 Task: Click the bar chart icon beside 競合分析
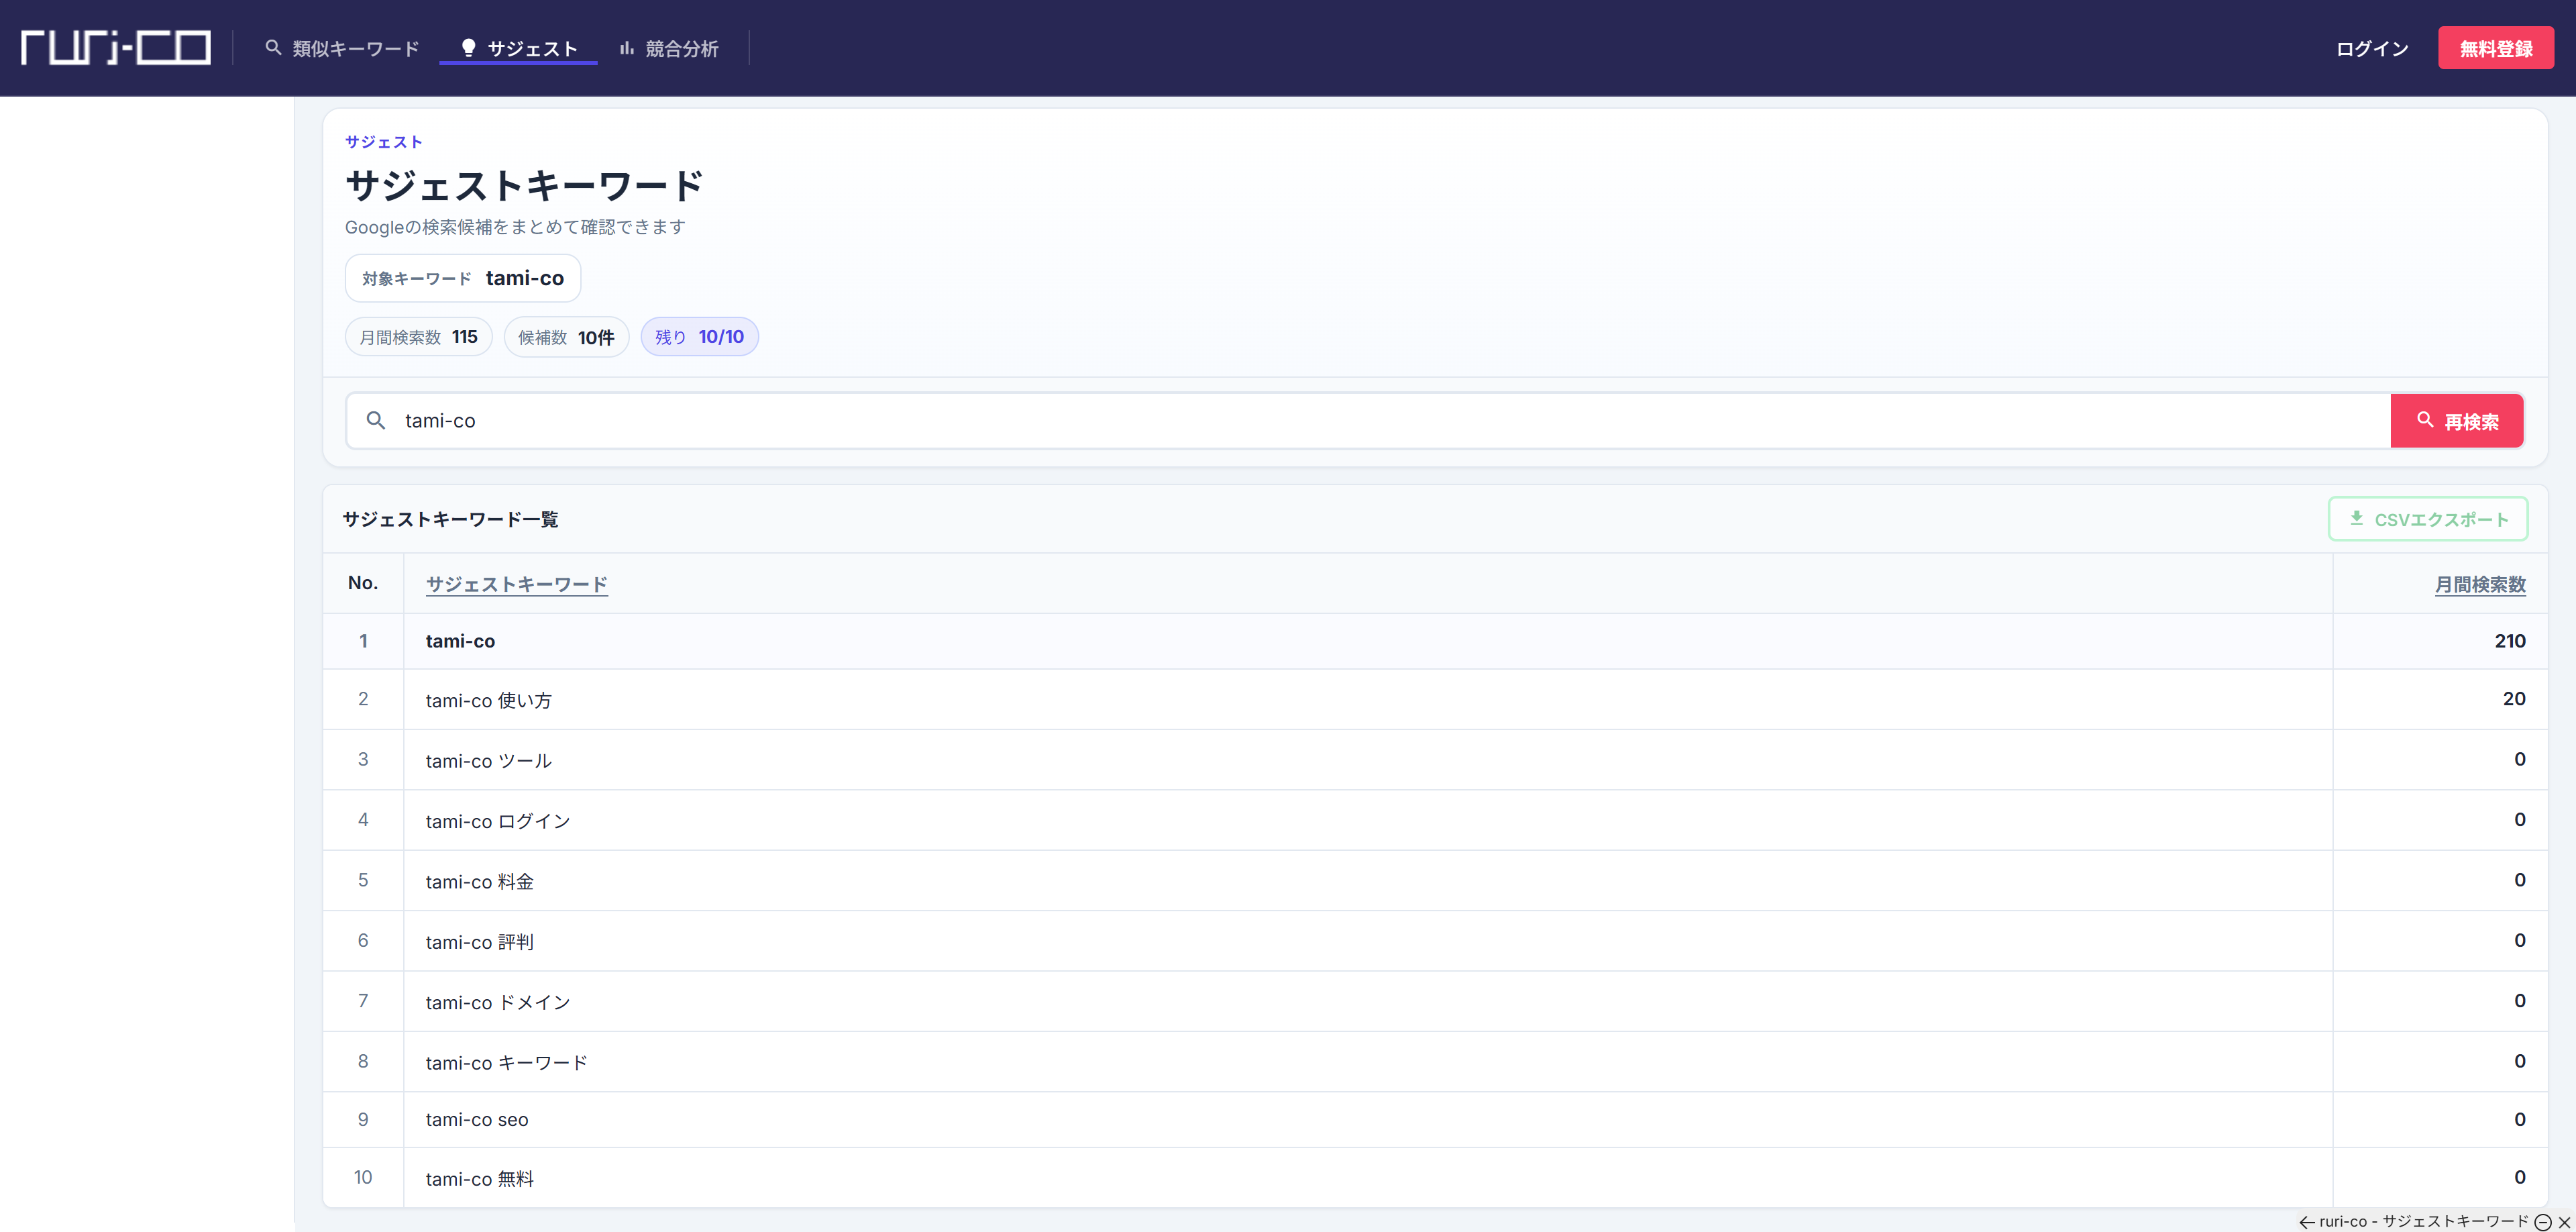tap(627, 47)
